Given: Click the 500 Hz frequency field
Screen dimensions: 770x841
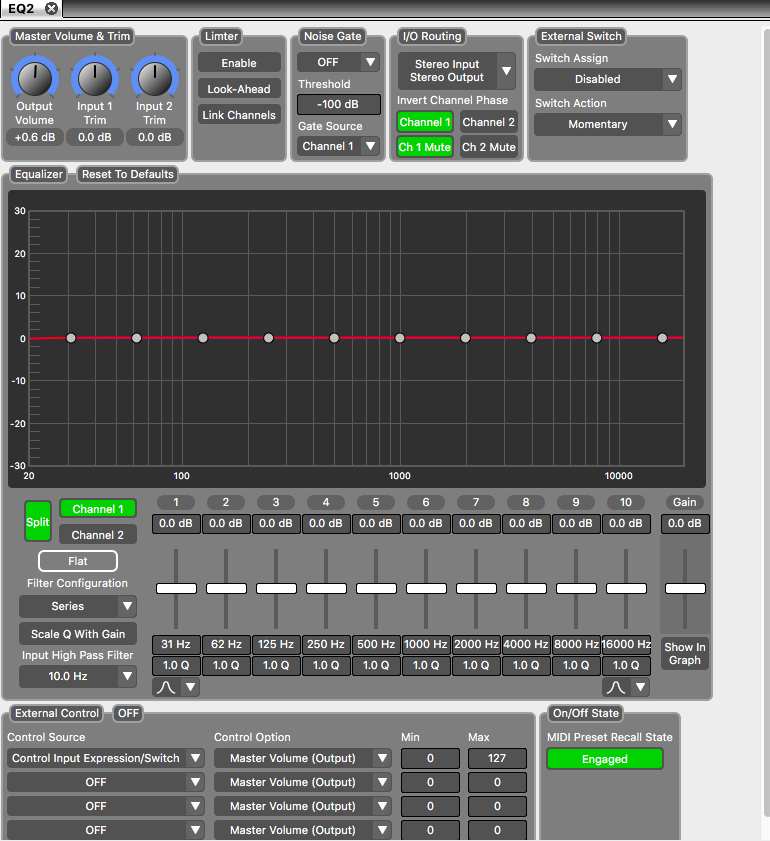Looking at the screenshot, I should tap(376, 645).
